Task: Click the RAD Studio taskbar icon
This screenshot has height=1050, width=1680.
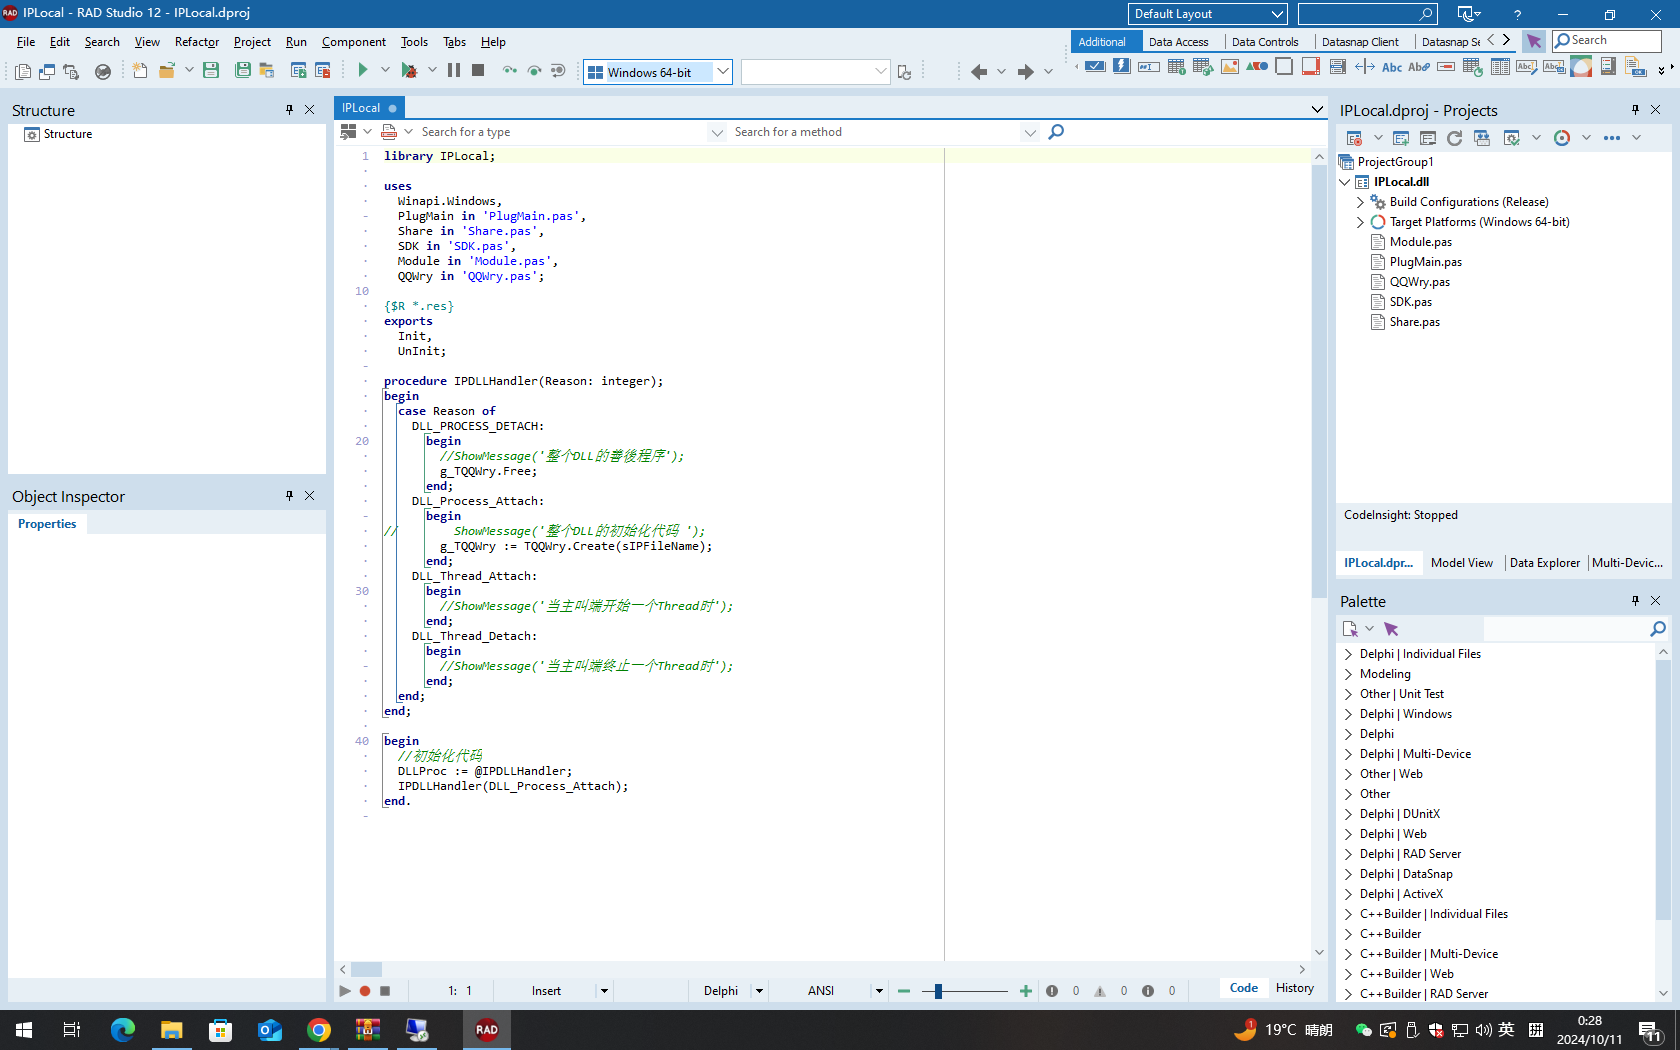Action: [x=487, y=1030]
